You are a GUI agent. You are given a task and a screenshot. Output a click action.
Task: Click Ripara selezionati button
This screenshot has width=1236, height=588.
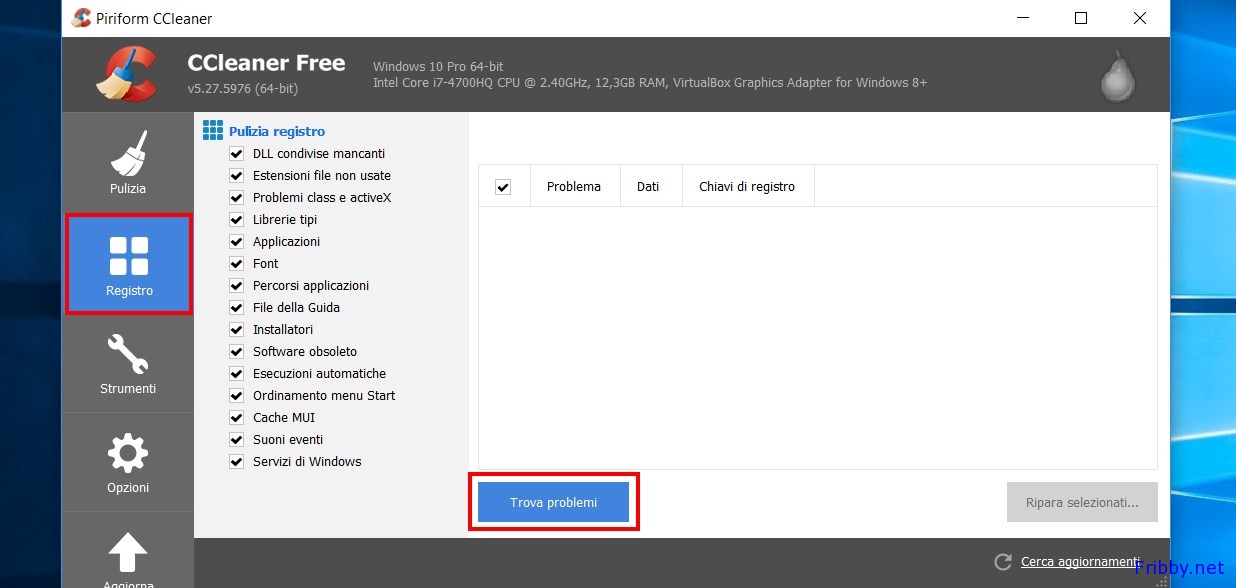coord(1082,502)
